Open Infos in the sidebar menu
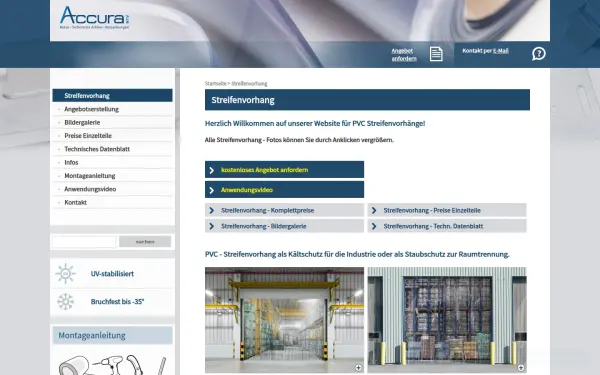 point(112,163)
